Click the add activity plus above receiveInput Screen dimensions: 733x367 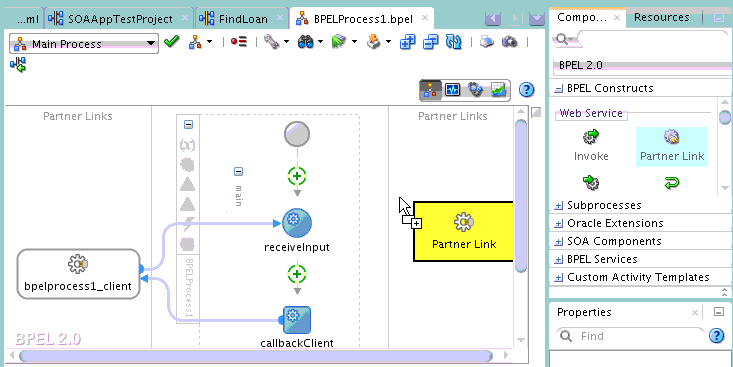click(297, 176)
